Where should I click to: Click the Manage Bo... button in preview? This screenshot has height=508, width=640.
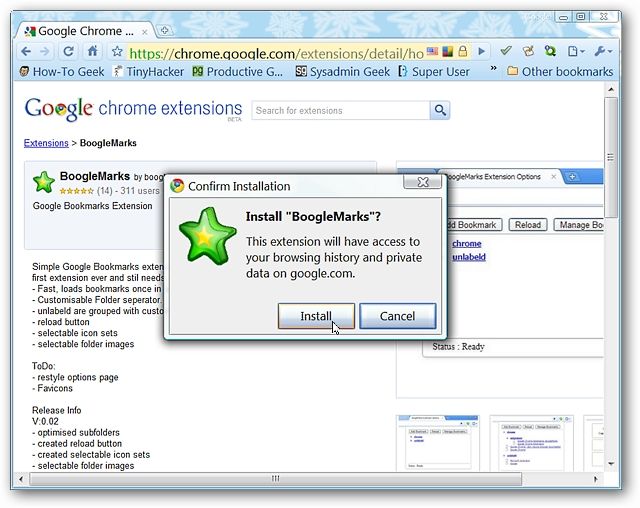578,225
